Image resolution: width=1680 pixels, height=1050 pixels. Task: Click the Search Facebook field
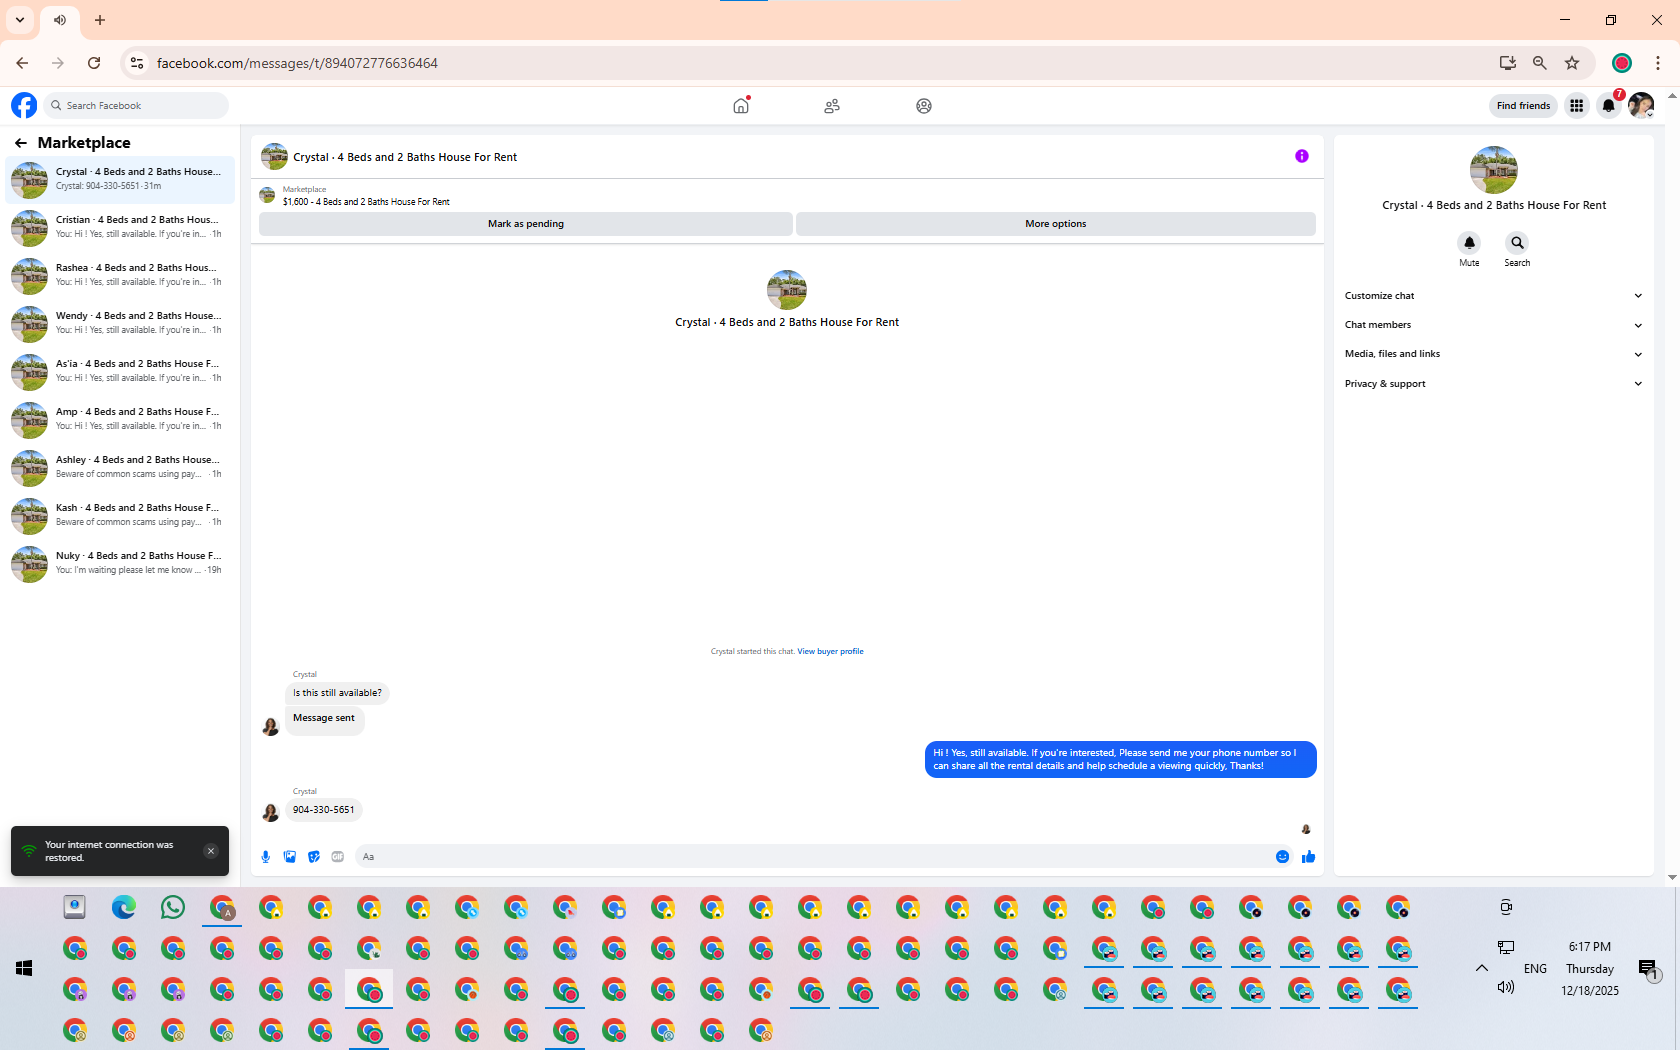click(x=137, y=105)
